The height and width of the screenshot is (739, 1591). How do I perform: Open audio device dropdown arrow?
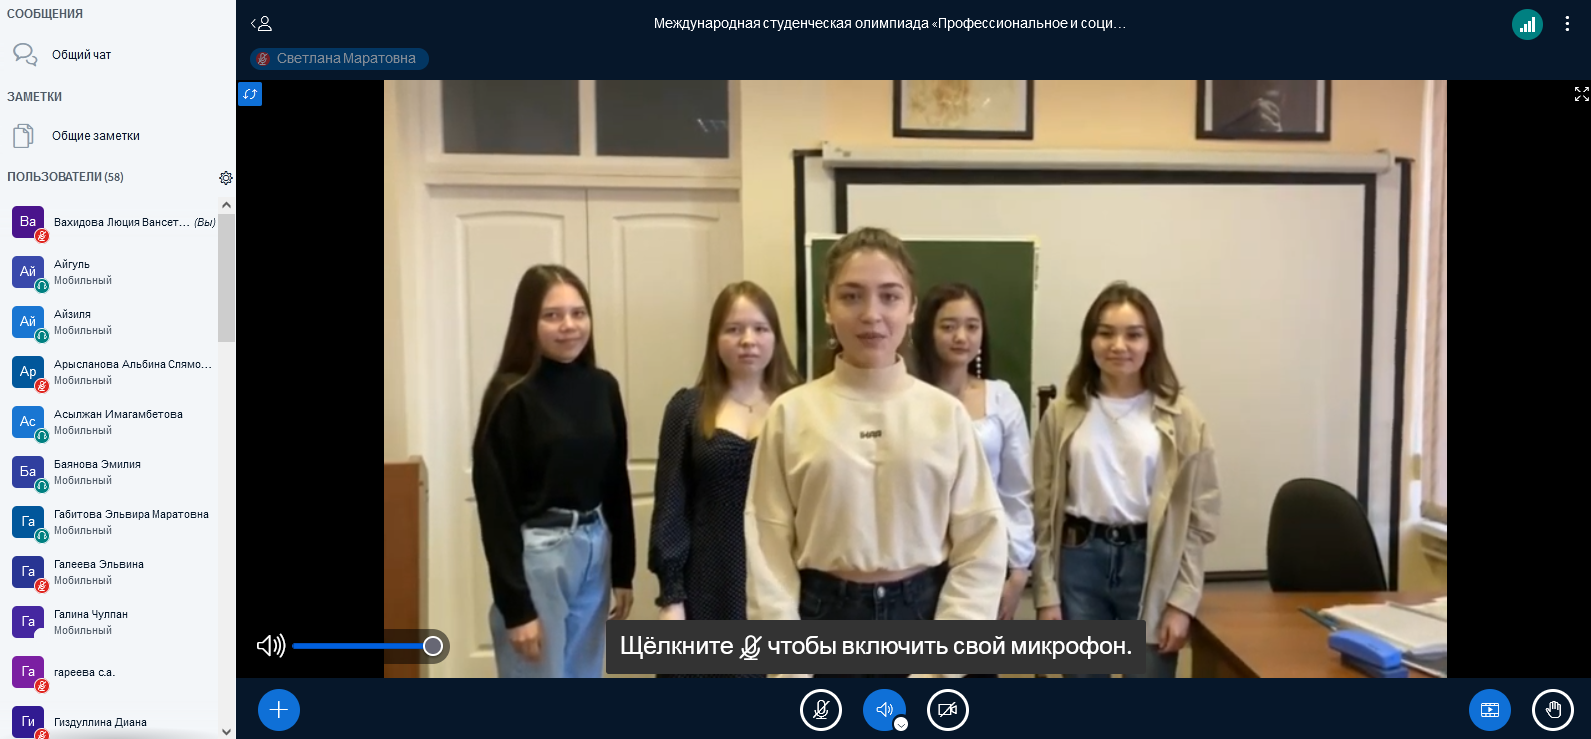901,724
